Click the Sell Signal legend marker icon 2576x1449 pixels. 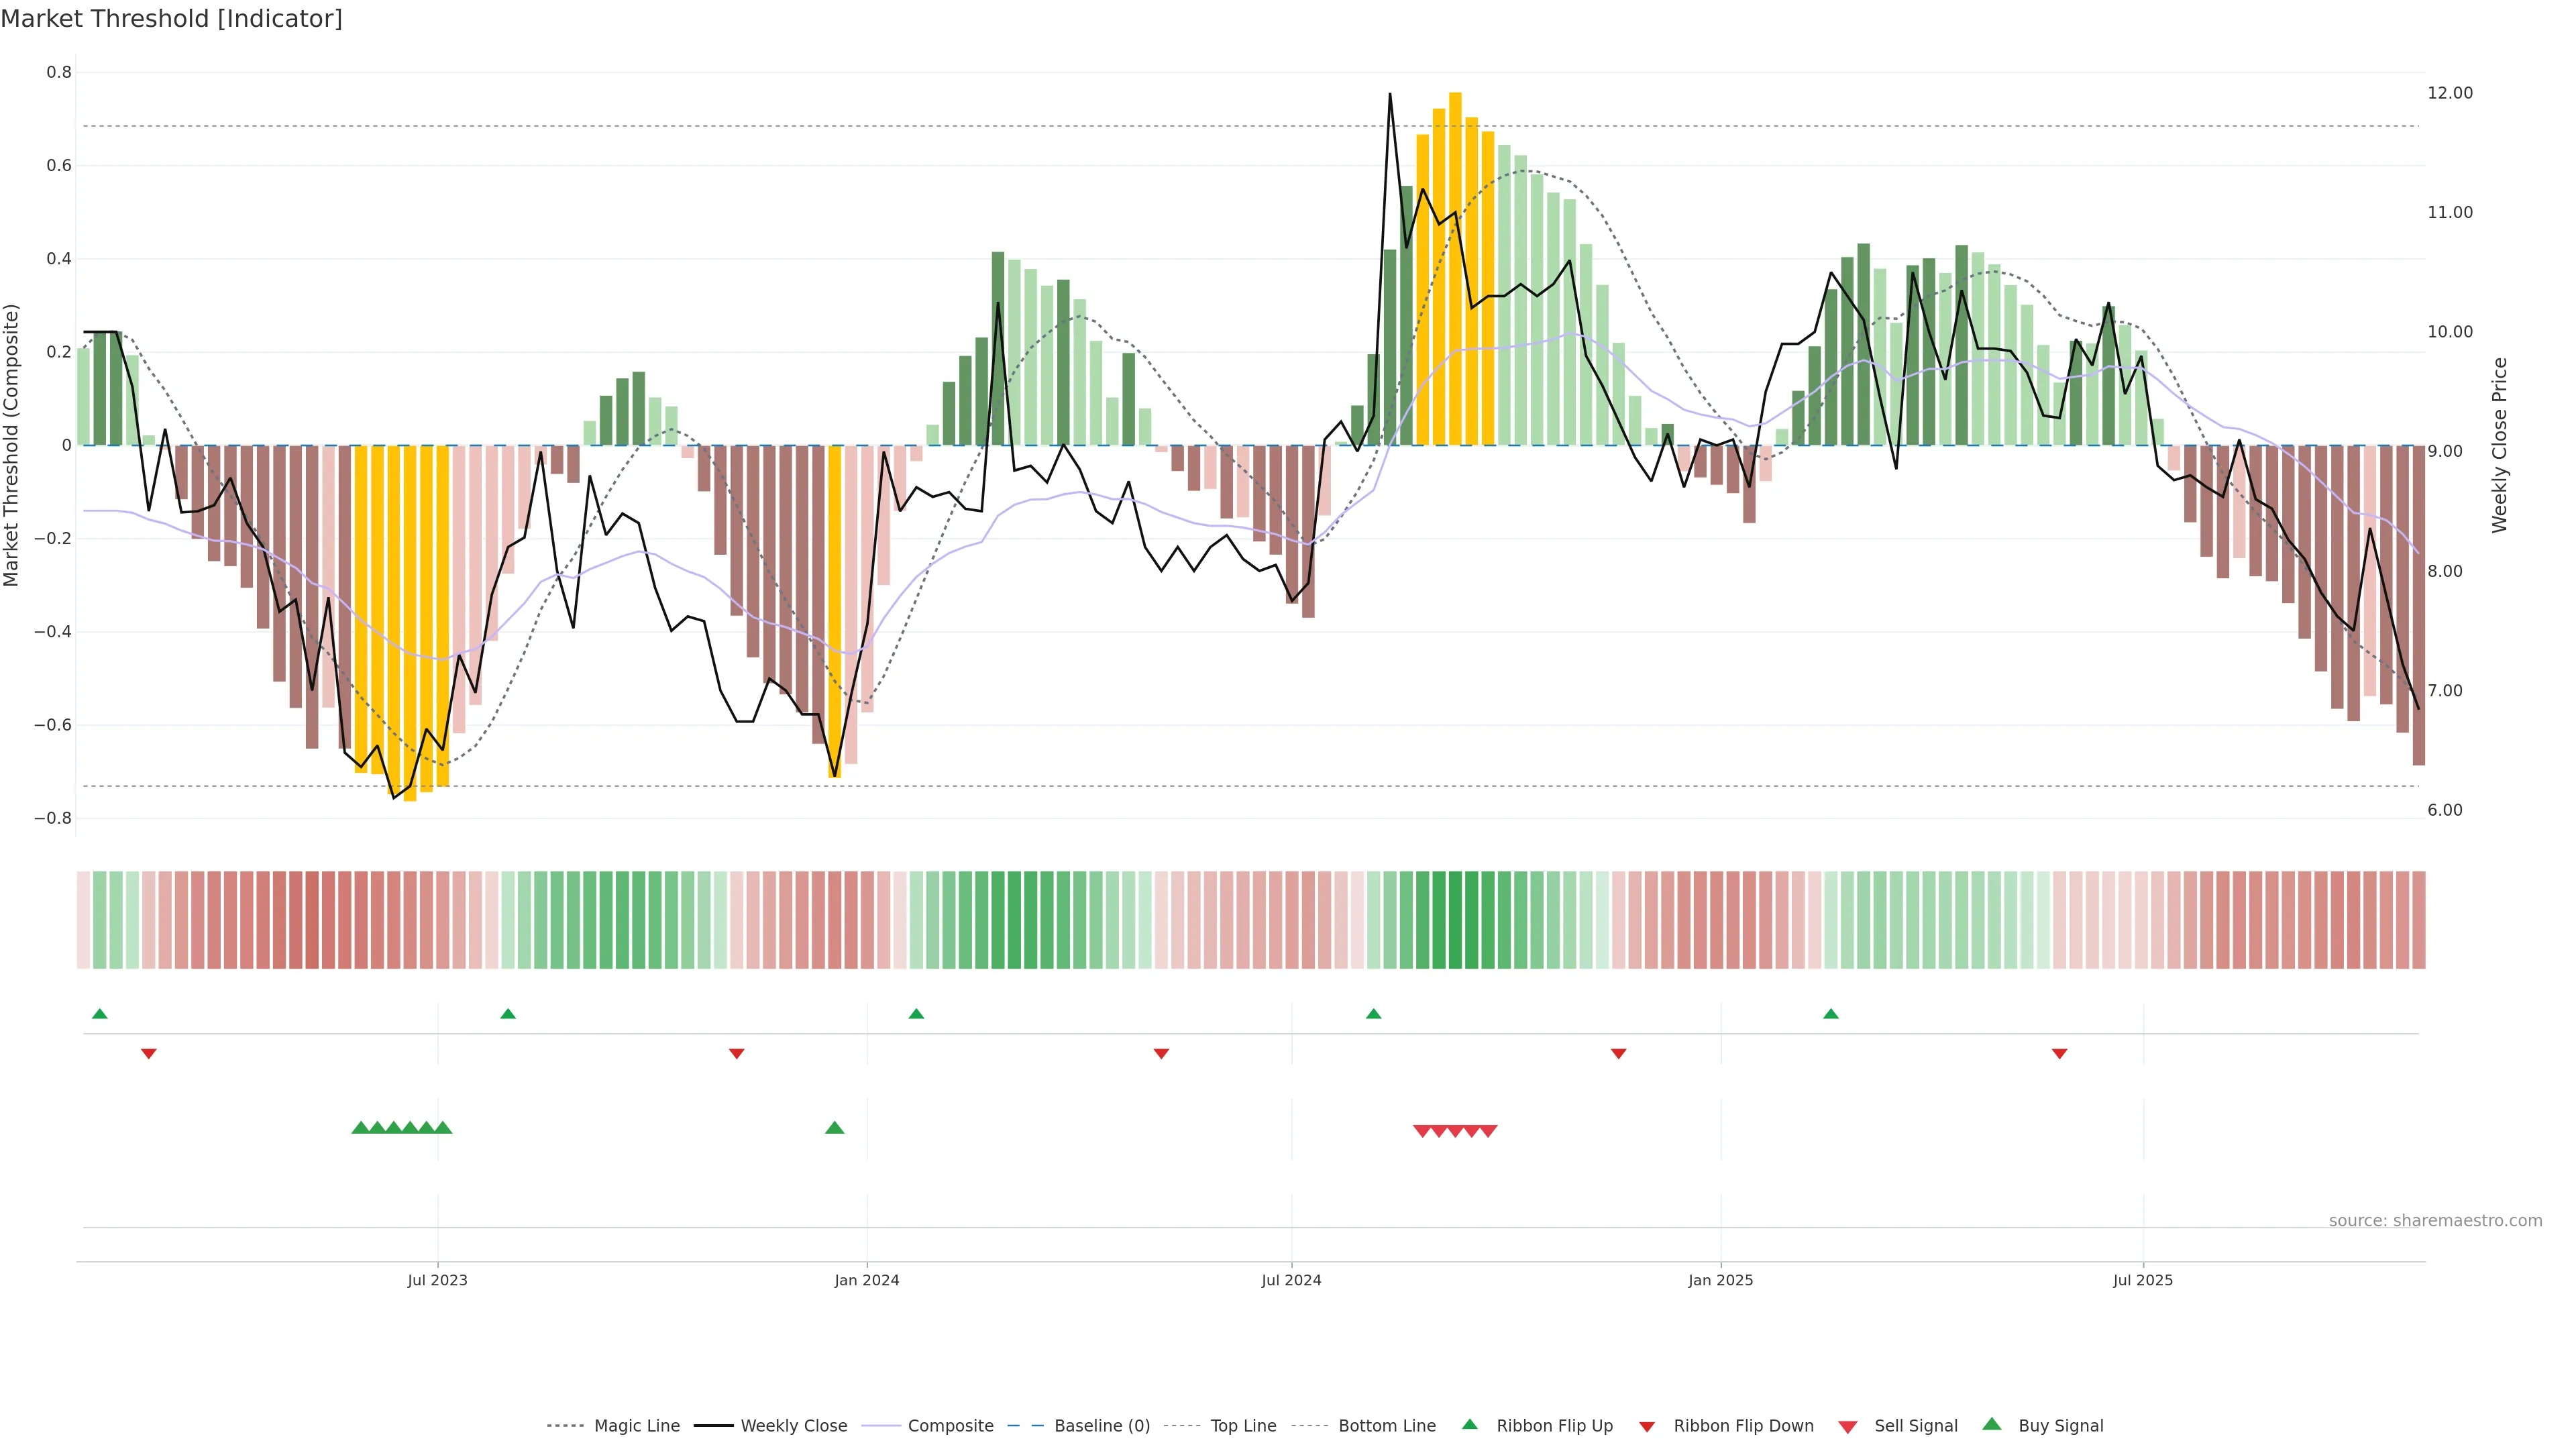[1847, 1427]
